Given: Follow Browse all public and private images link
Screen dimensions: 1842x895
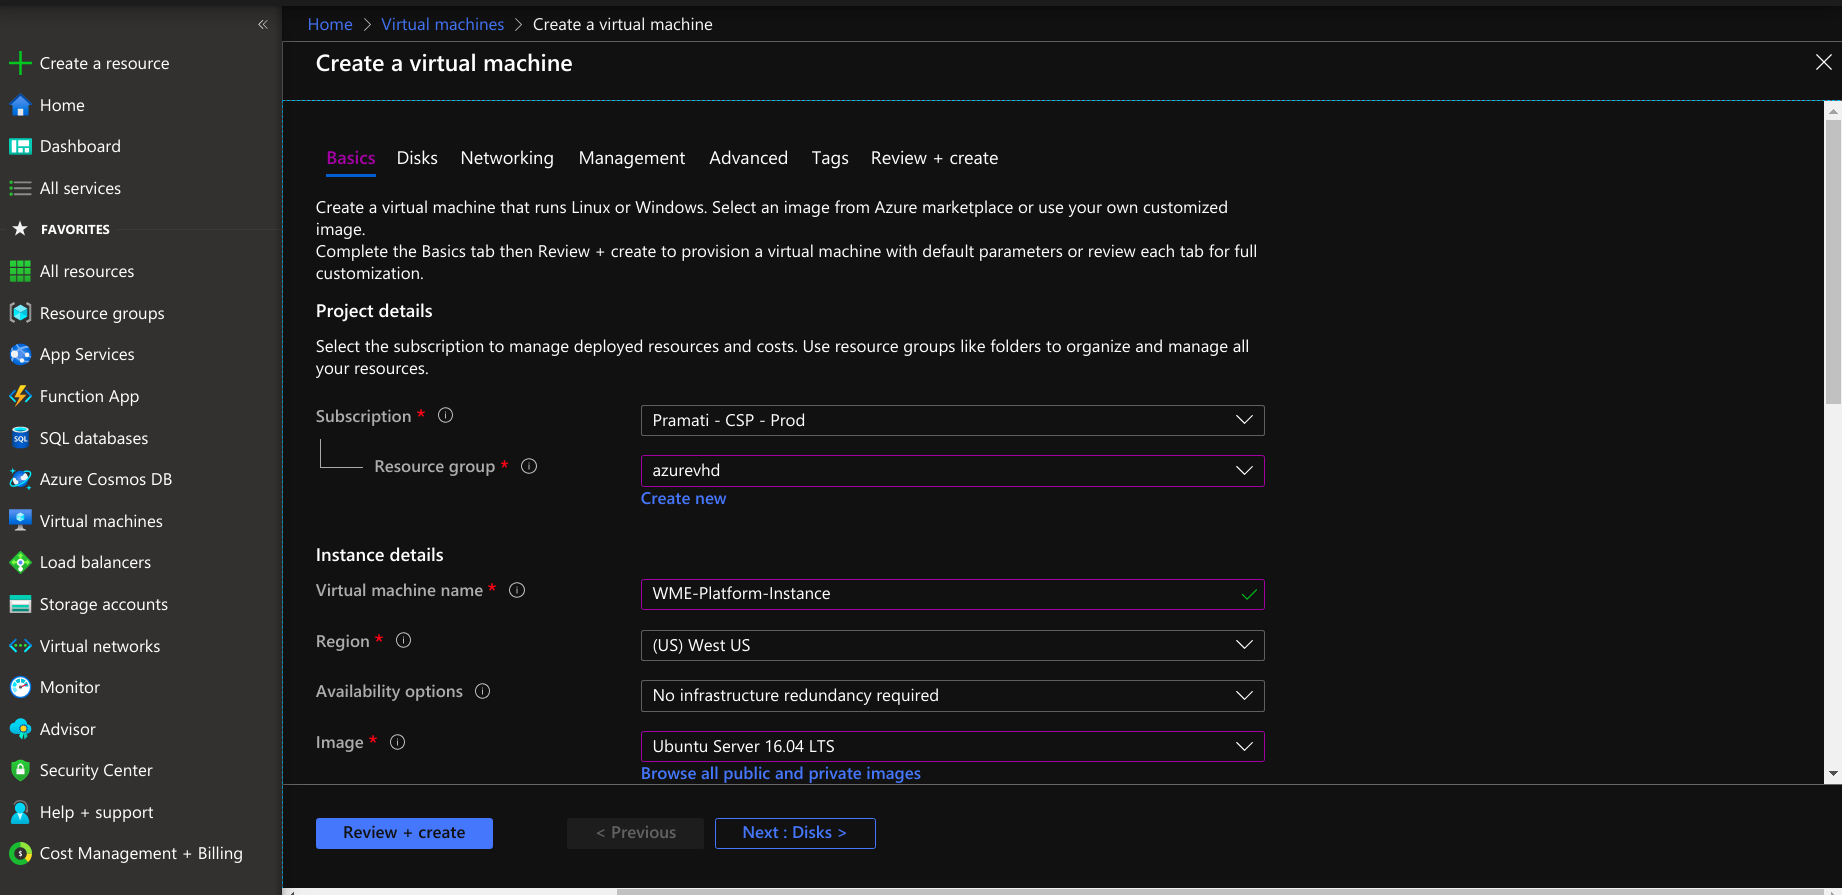Looking at the screenshot, I should click(780, 773).
